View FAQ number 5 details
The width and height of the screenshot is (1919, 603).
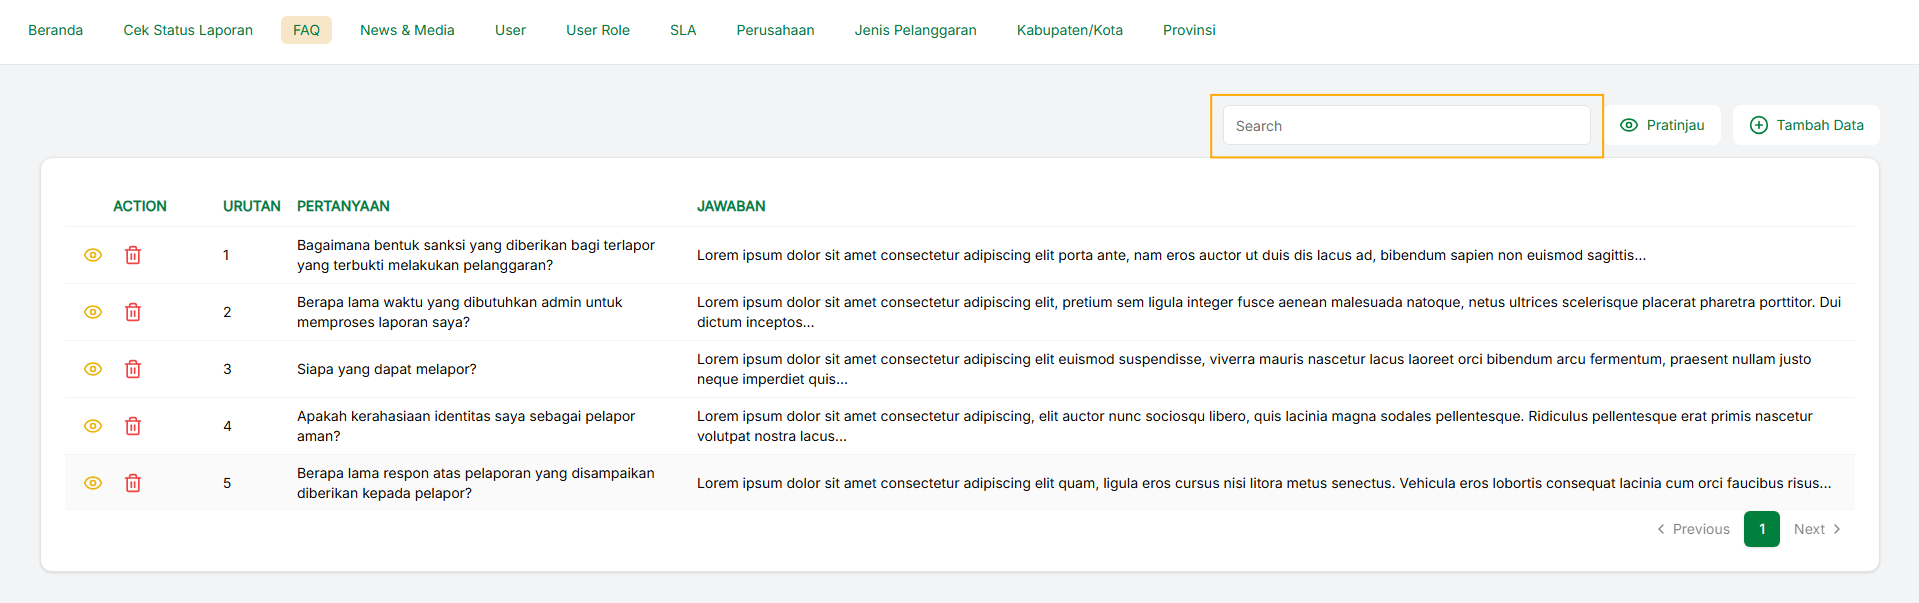click(x=93, y=483)
